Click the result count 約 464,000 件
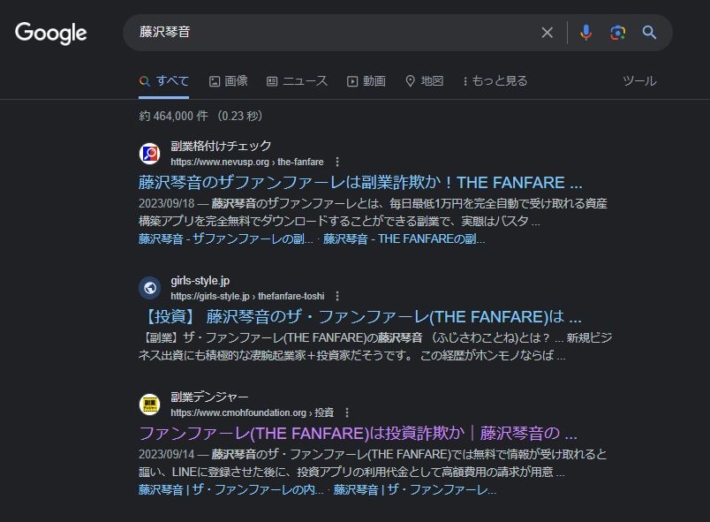Screen dimensions: 710x522 click(173, 116)
